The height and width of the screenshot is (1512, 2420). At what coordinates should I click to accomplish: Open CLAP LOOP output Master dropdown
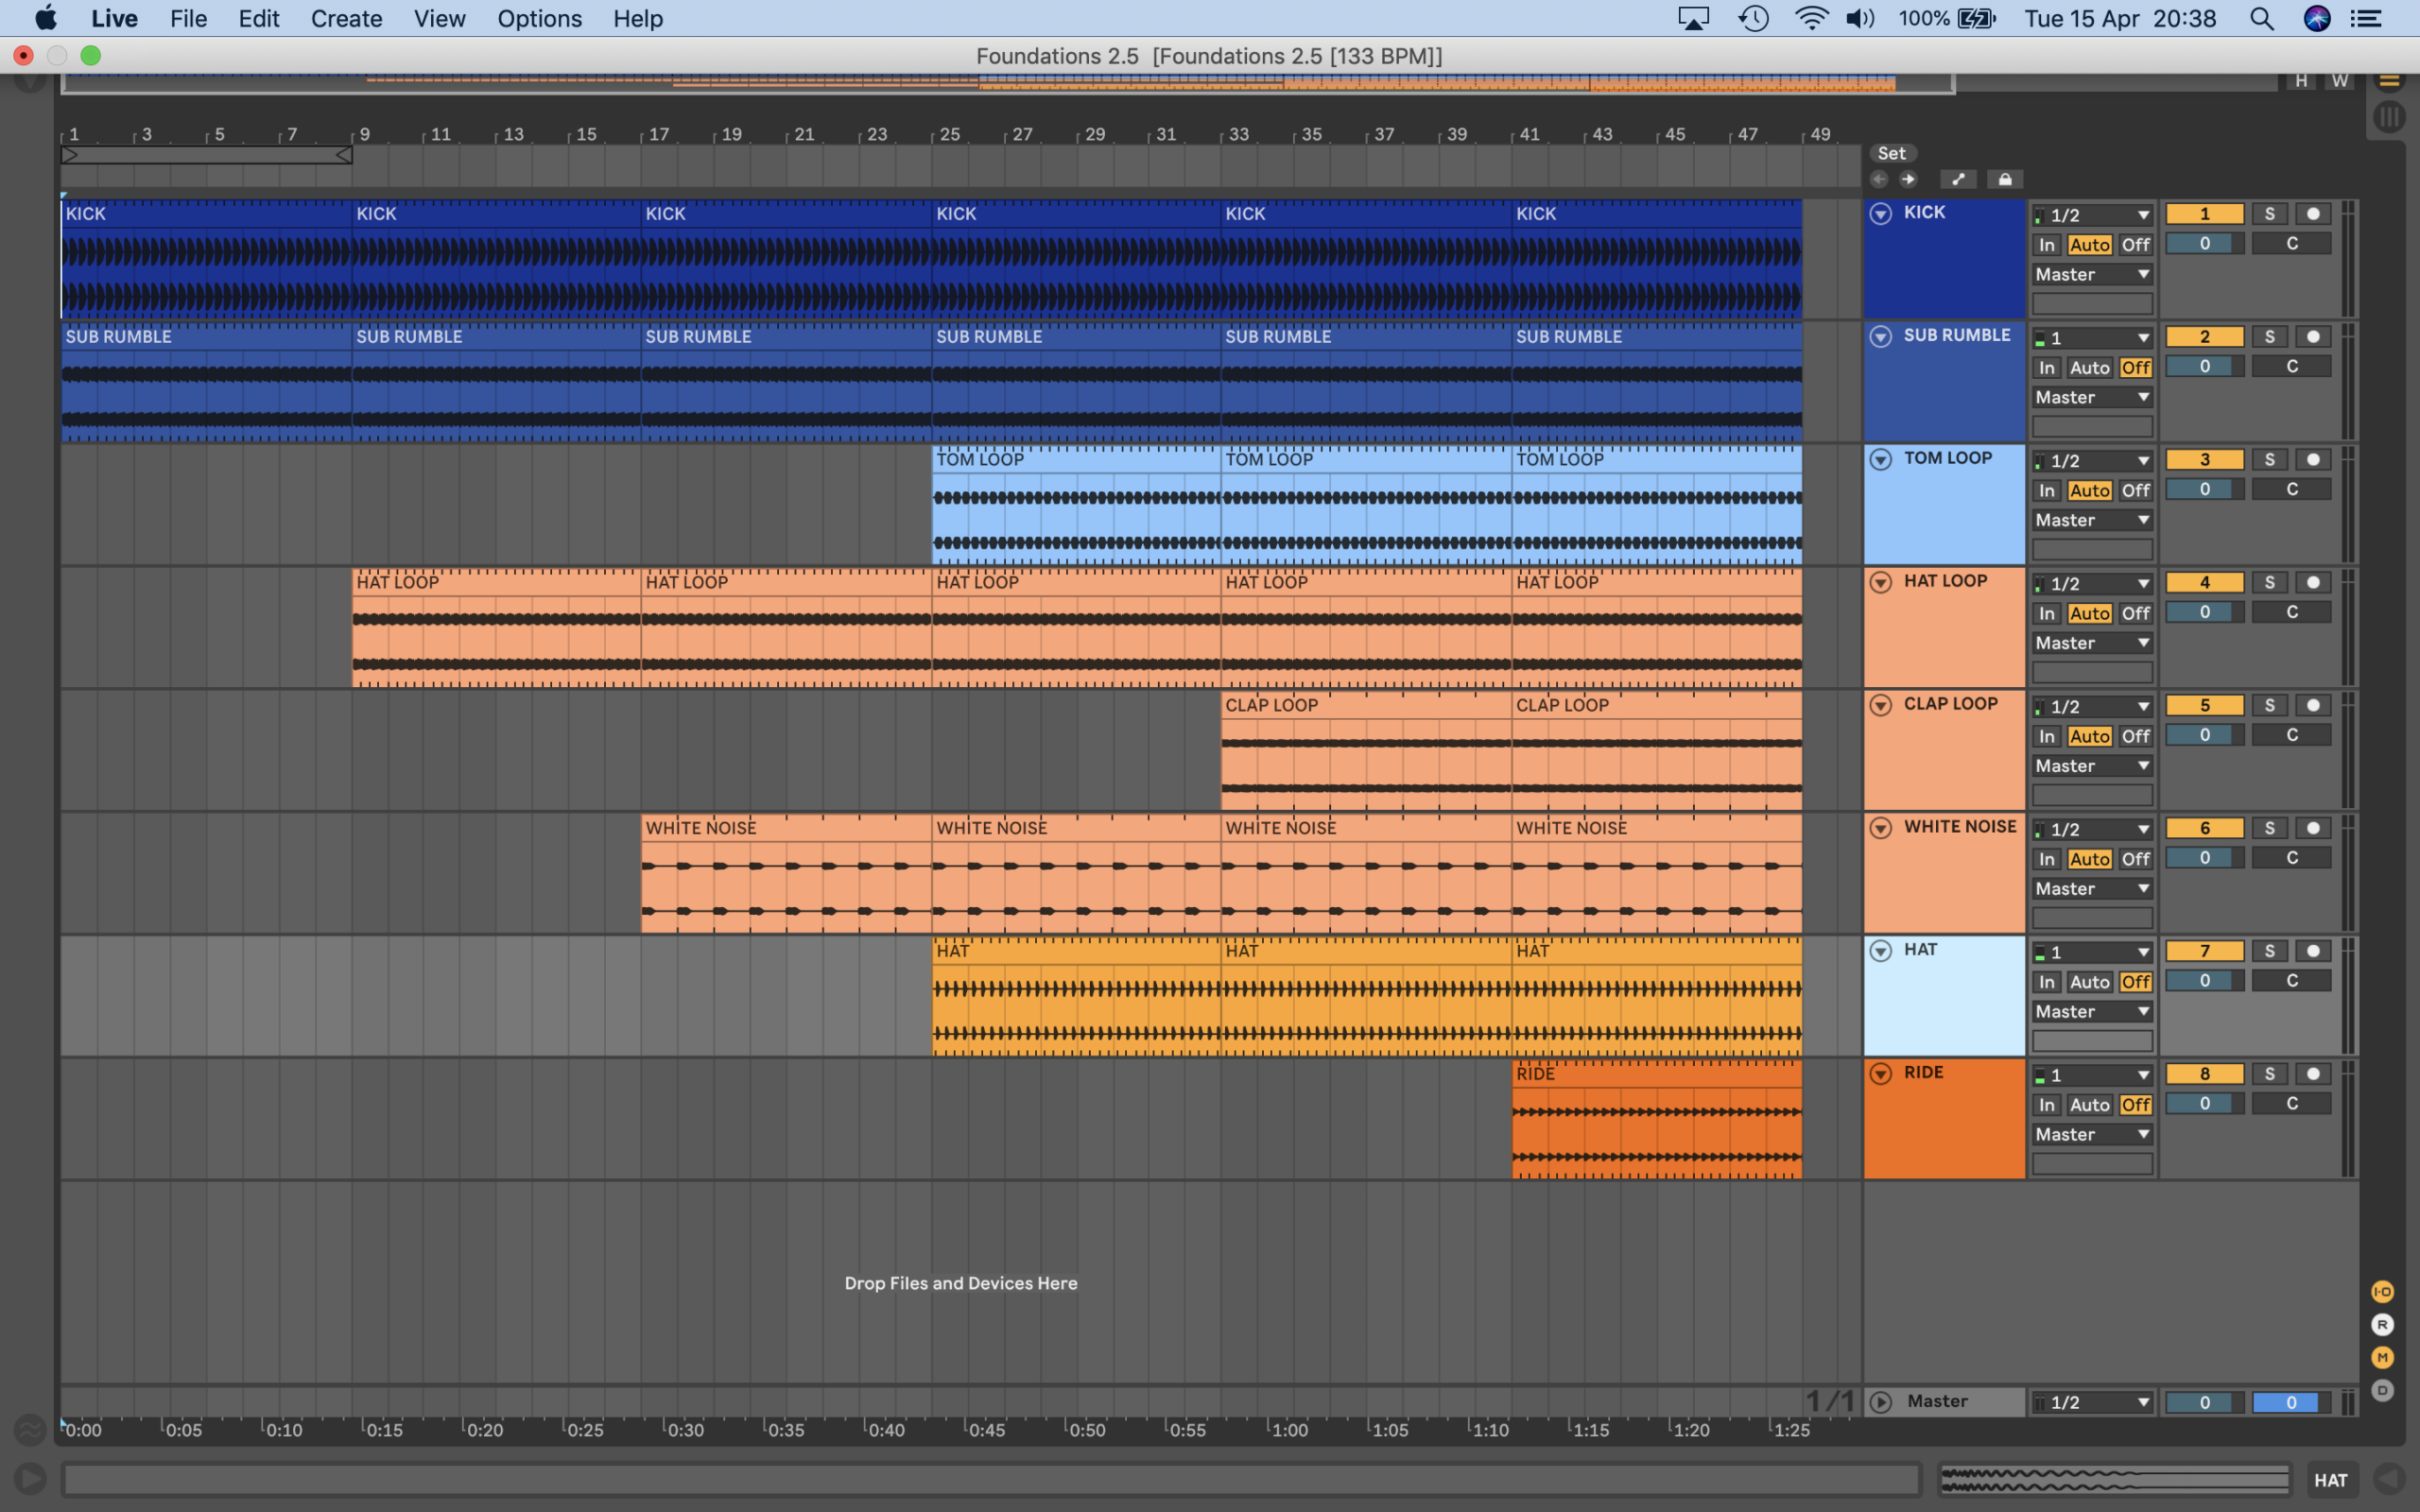click(2092, 766)
